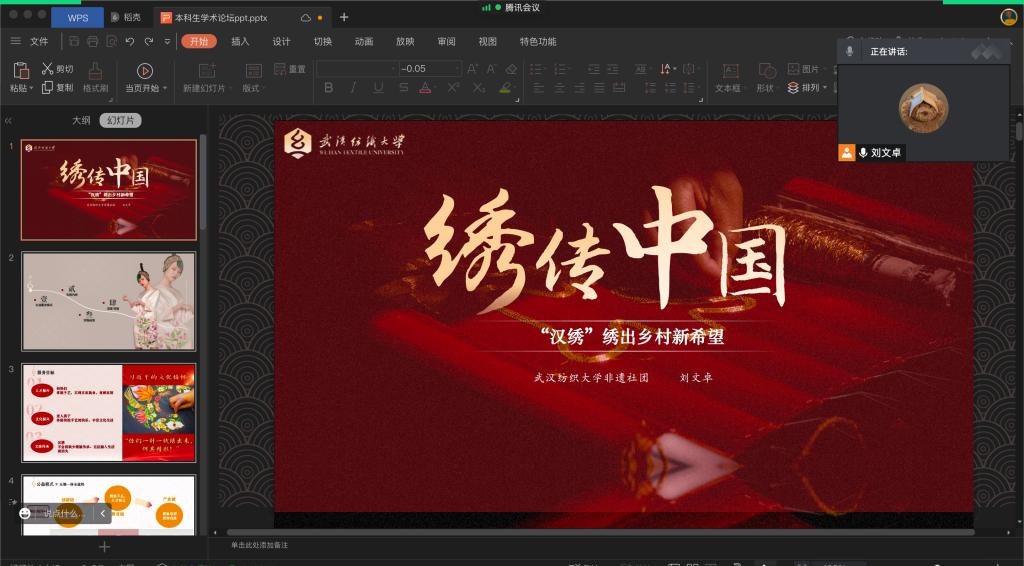The width and height of the screenshot is (1024, 566).
Task: Click the Arrange (排列) layers icon
Action: point(795,88)
